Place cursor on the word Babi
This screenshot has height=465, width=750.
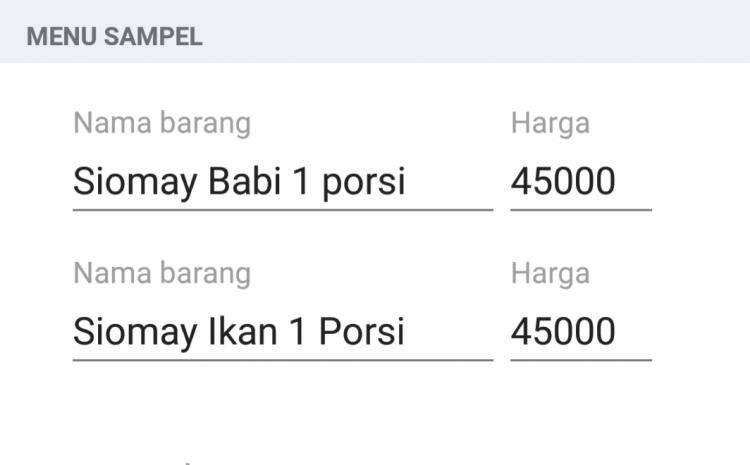click(x=244, y=181)
